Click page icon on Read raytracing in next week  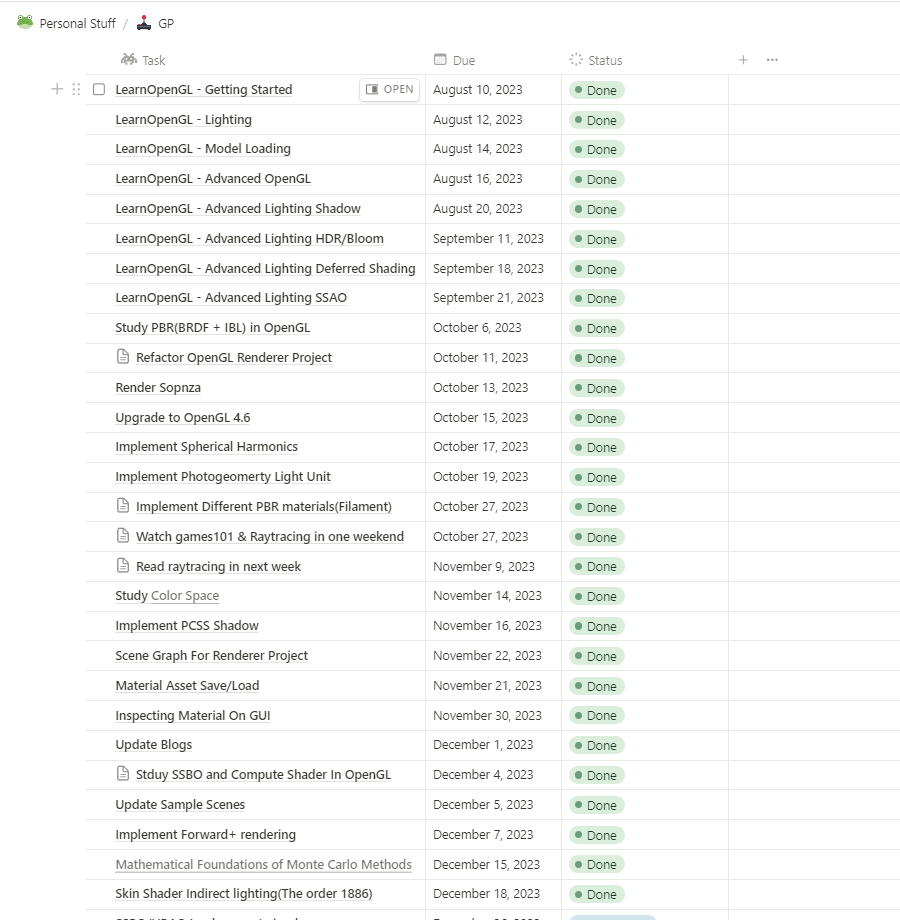click(x=123, y=566)
